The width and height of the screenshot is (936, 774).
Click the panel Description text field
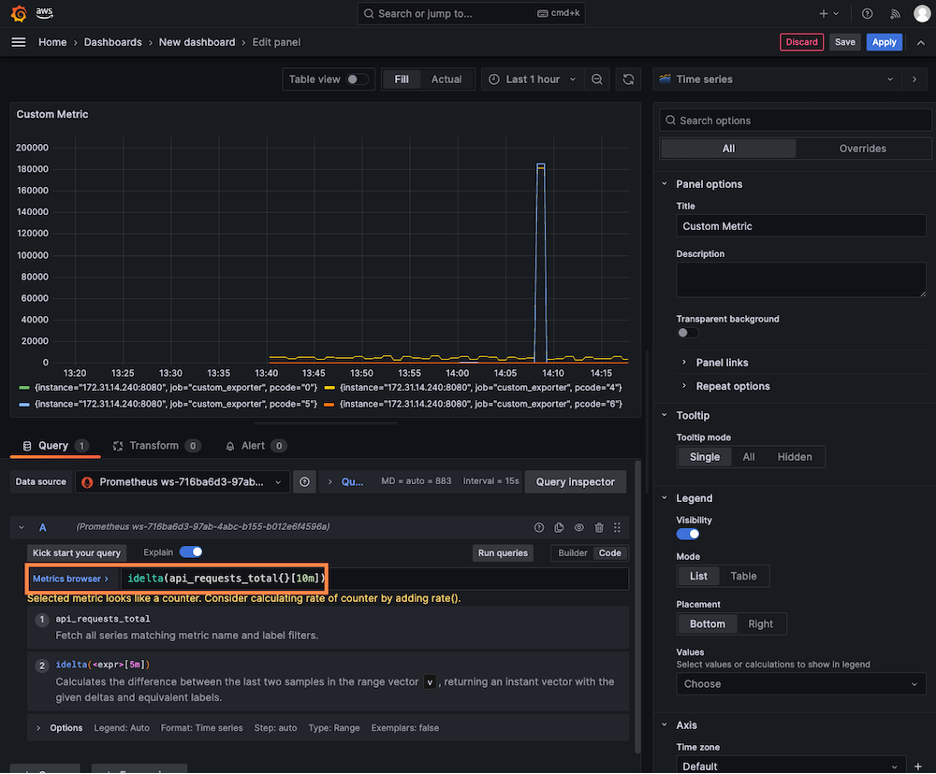point(801,280)
